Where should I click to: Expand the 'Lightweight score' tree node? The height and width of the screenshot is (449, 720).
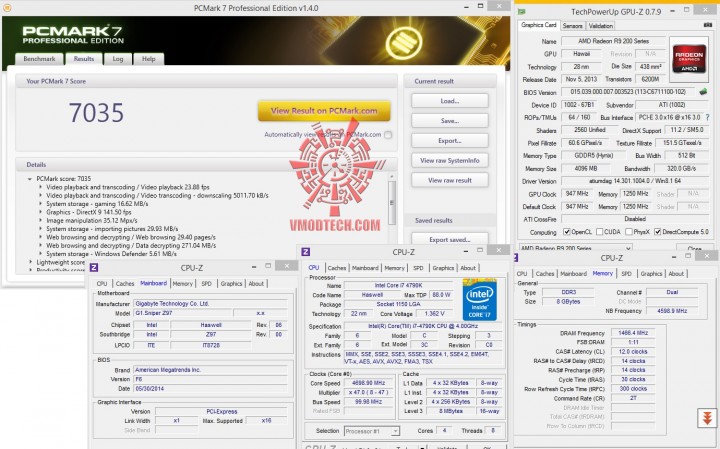click(30, 262)
